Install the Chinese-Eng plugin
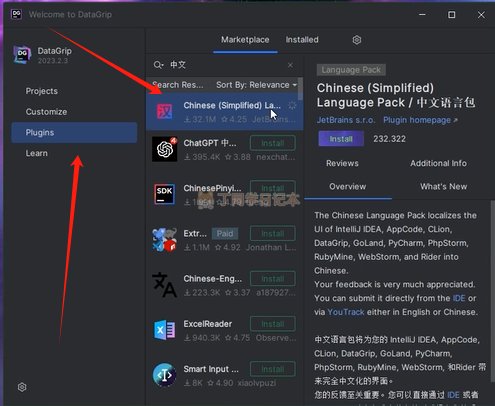Viewport: 495px width, 406px height. pos(273,279)
